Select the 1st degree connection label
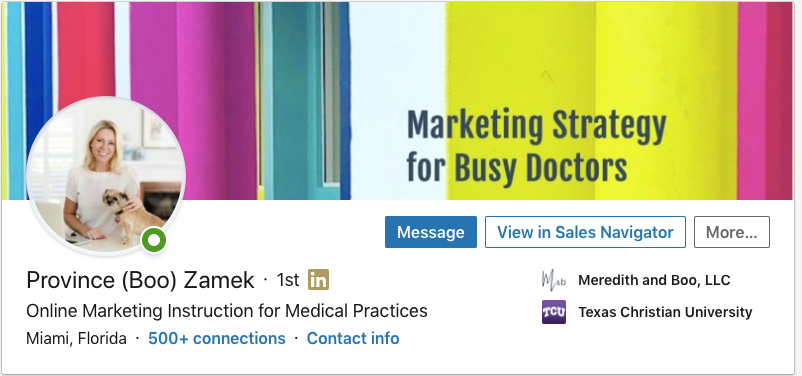 point(288,280)
